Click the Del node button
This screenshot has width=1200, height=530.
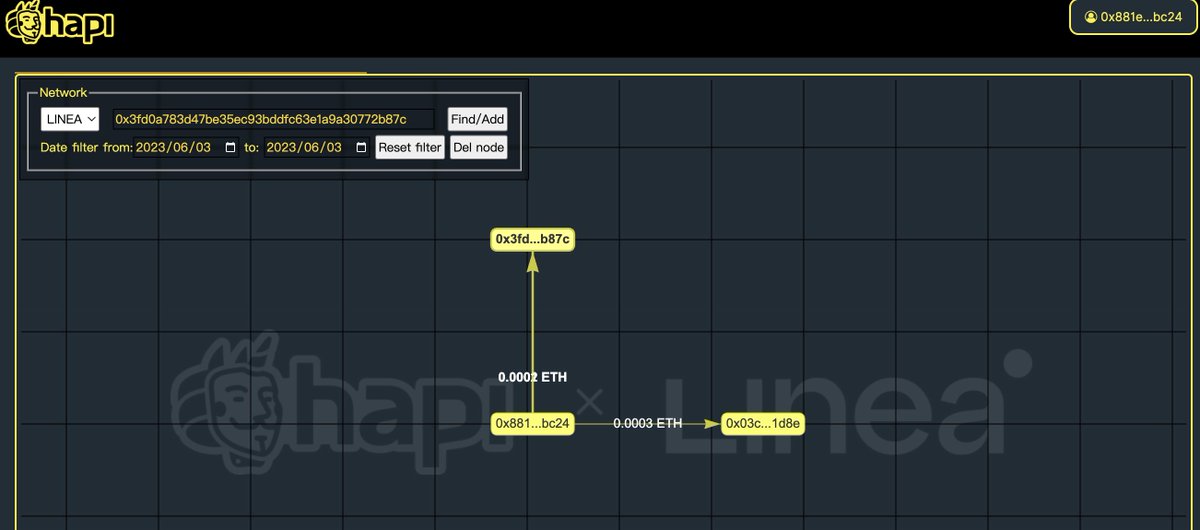tap(478, 147)
